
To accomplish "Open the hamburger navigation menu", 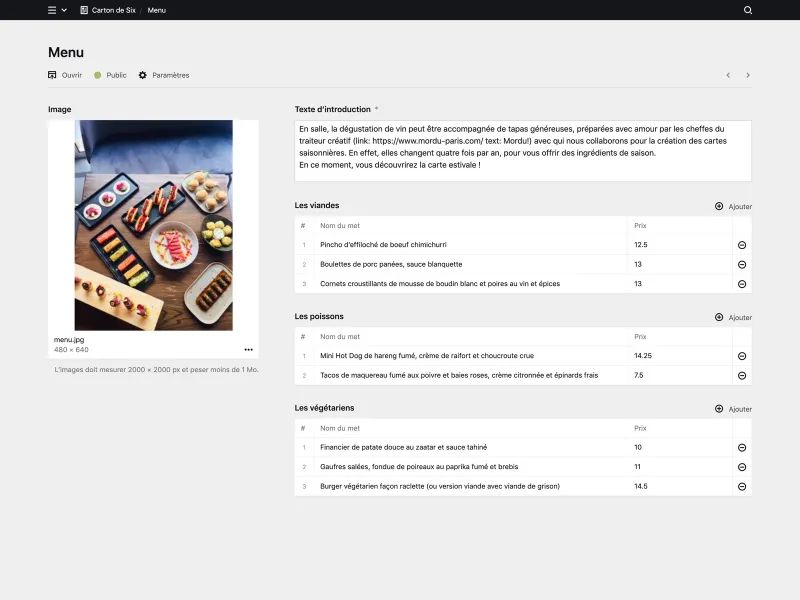I will coord(51,10).
